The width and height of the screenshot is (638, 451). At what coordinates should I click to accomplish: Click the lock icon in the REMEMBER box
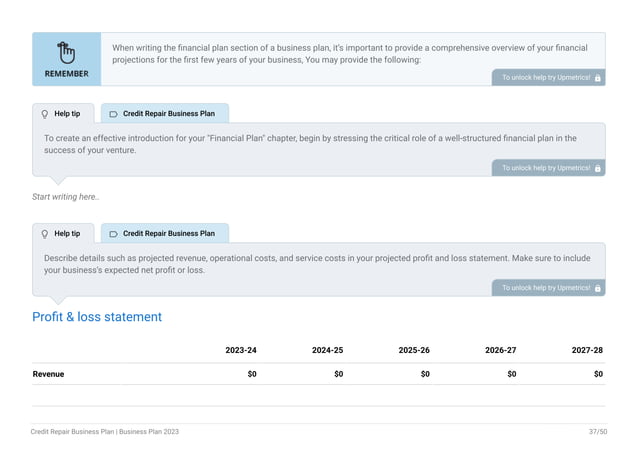(x=597, y=77)
